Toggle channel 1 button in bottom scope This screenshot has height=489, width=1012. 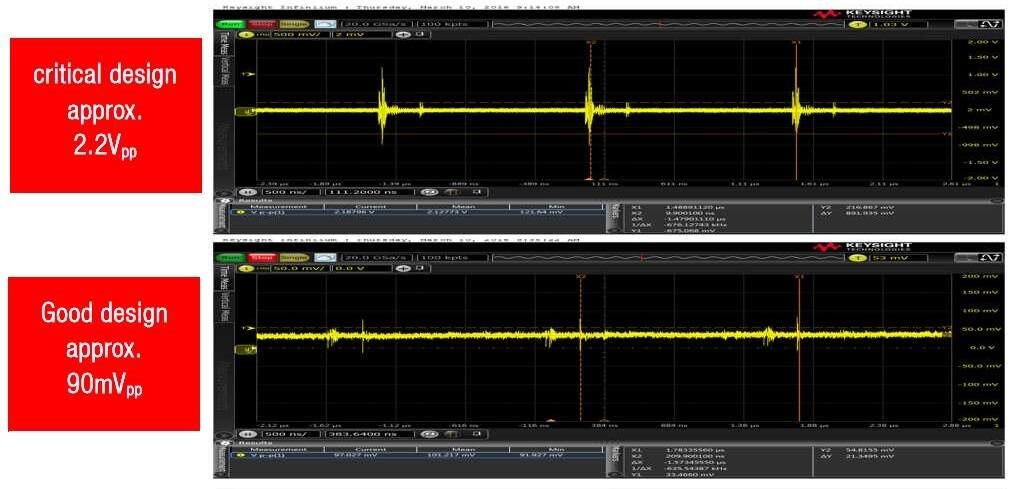246,268
